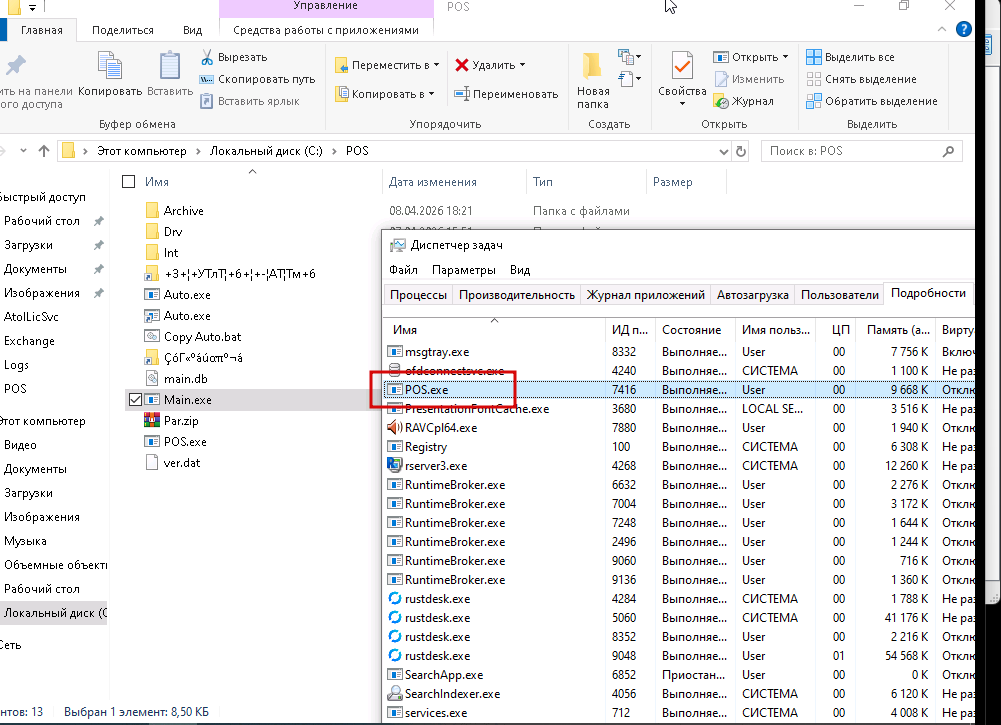Open the Поделиться ribbon tab
Screen dimensions: 1001x725
point(123,30)
